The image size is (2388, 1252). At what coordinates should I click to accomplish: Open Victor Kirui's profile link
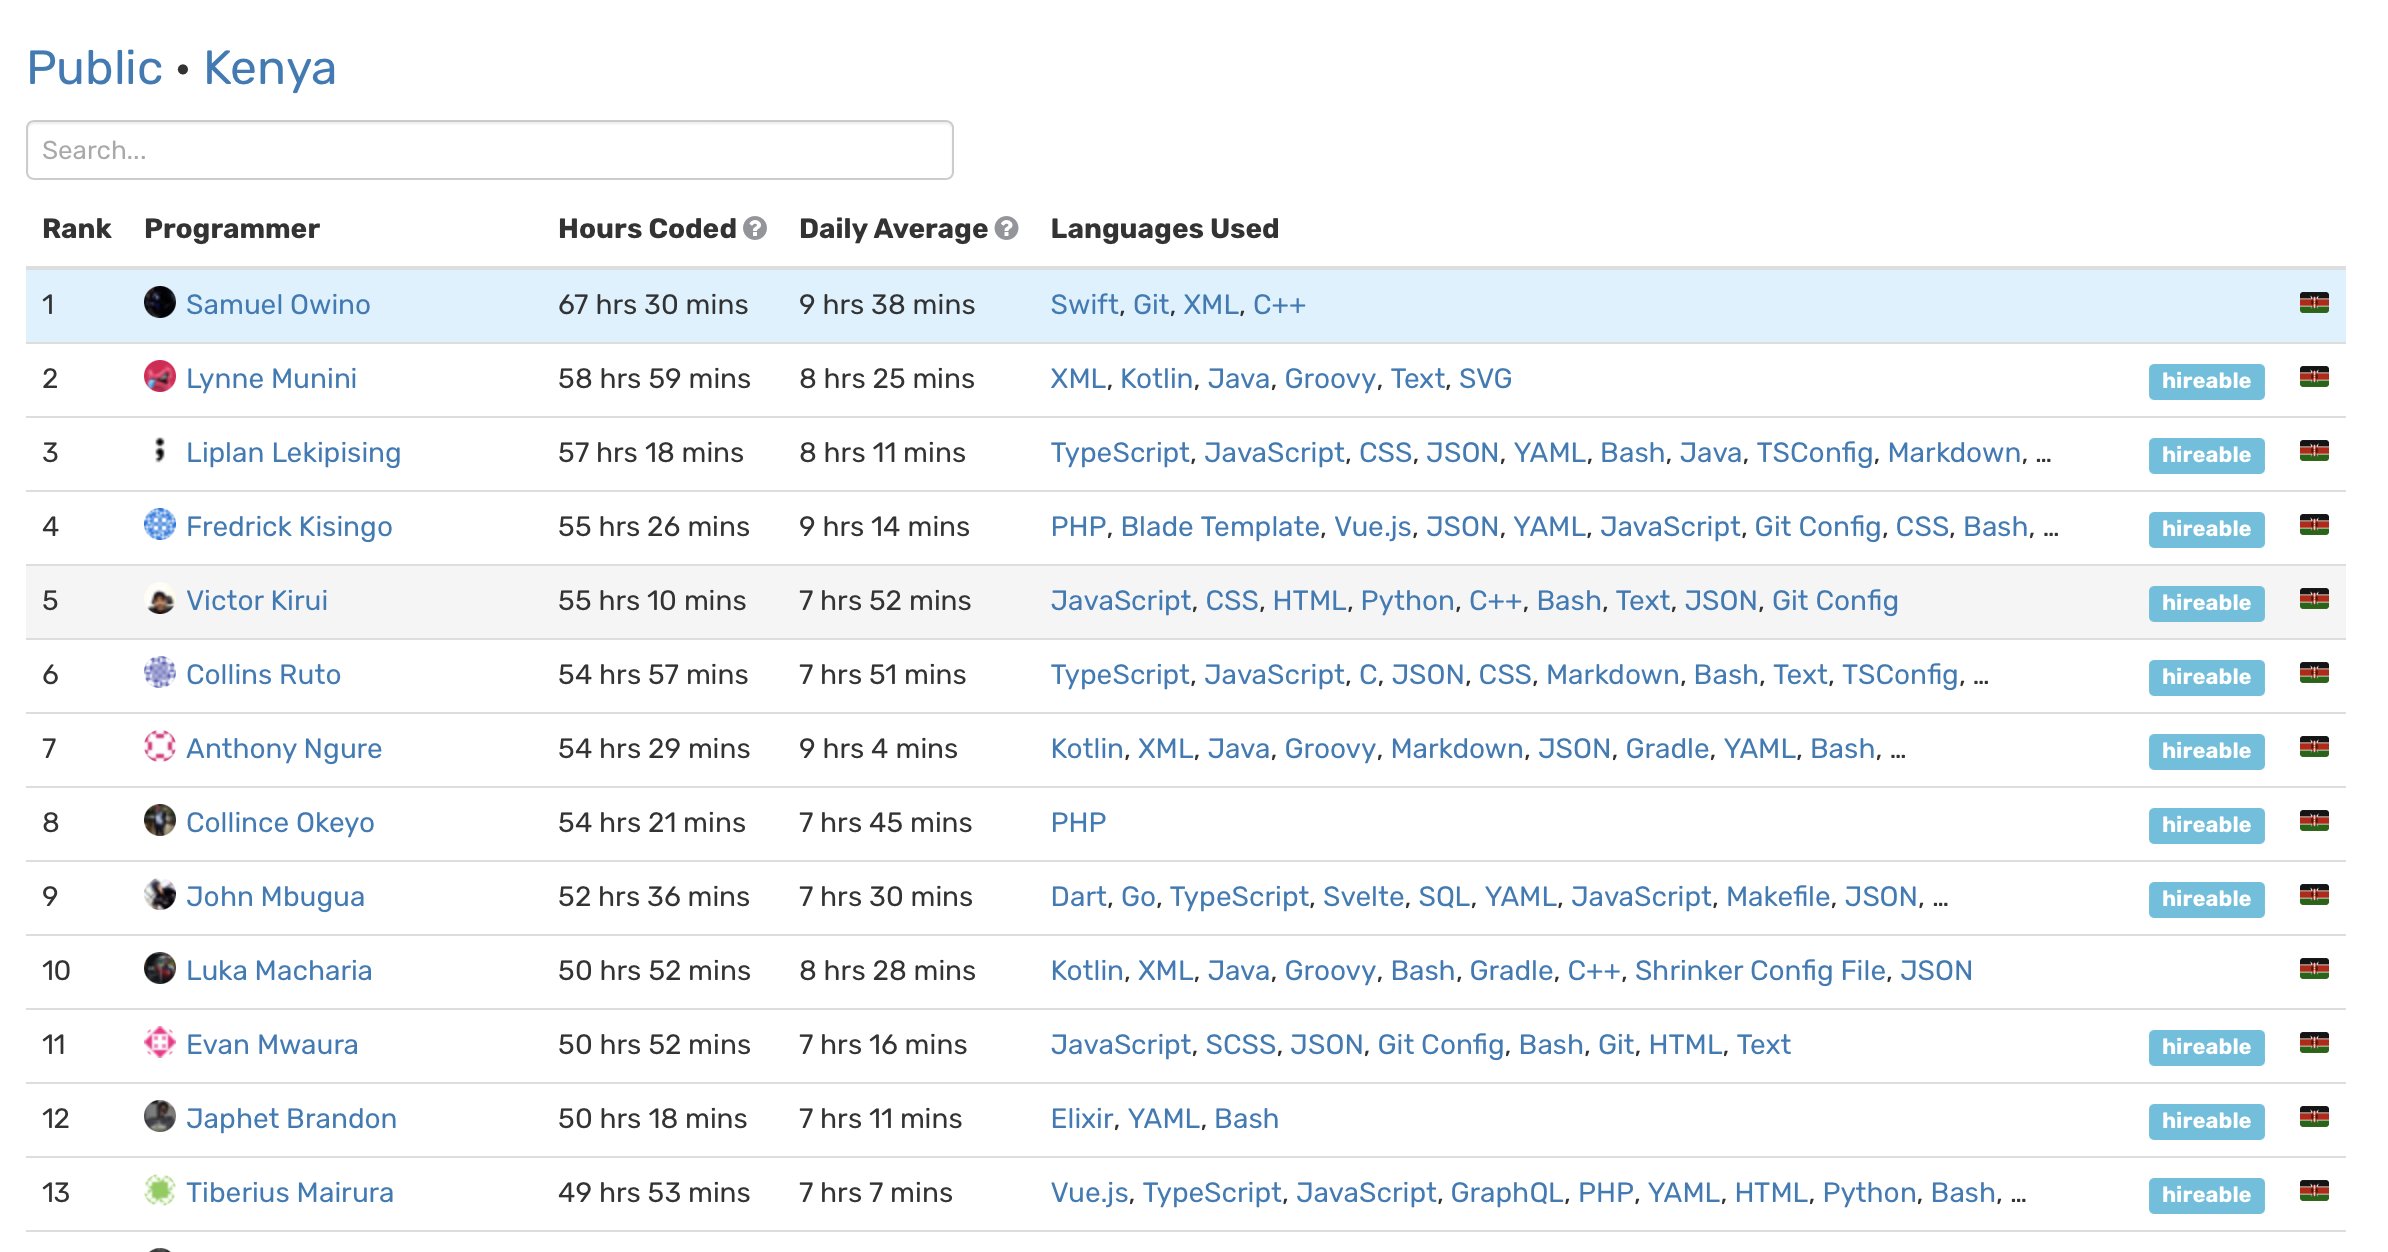pyautogui.click(x=256, y=600)
